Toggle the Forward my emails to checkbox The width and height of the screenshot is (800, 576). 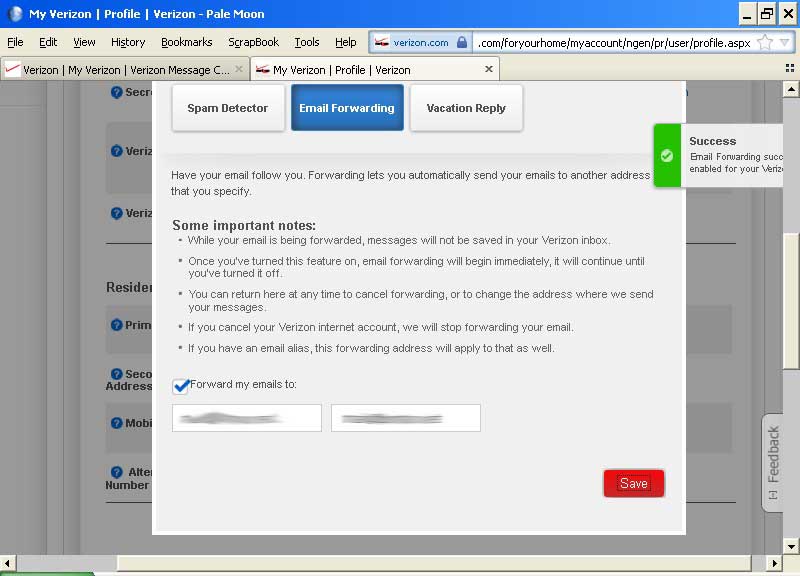181,386
